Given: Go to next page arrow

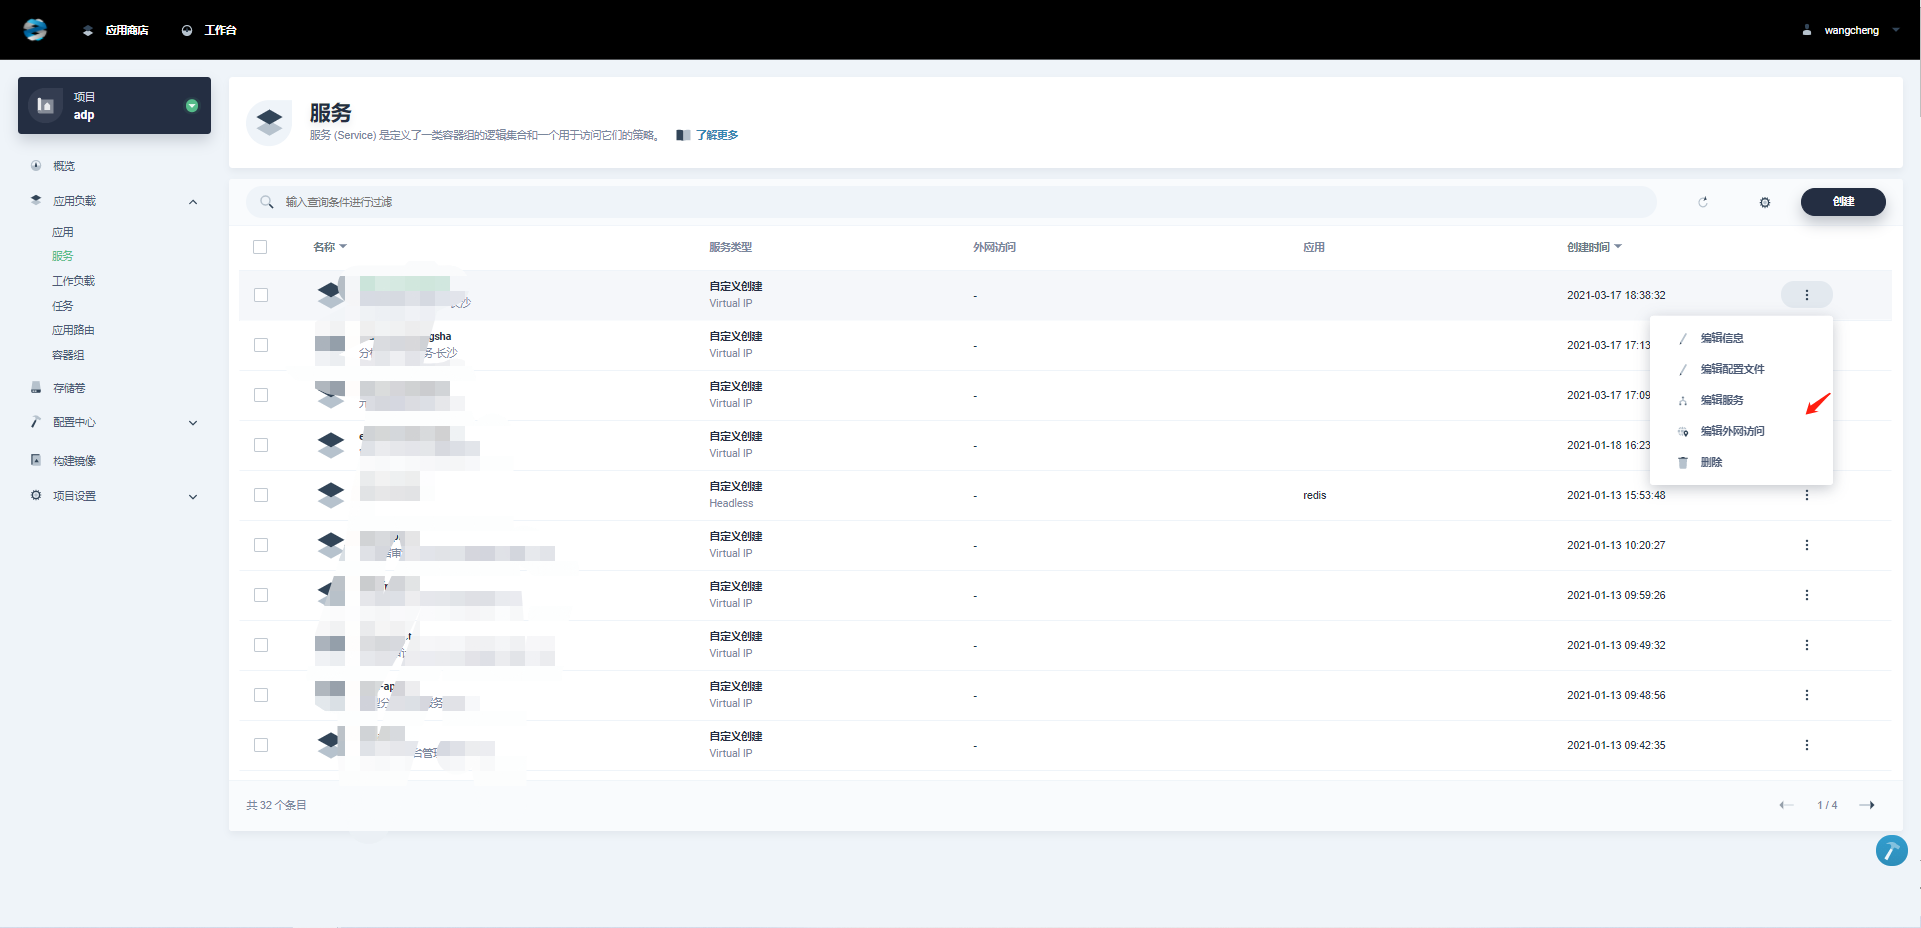Looking at the screenshot, I should coord(1867,805).
